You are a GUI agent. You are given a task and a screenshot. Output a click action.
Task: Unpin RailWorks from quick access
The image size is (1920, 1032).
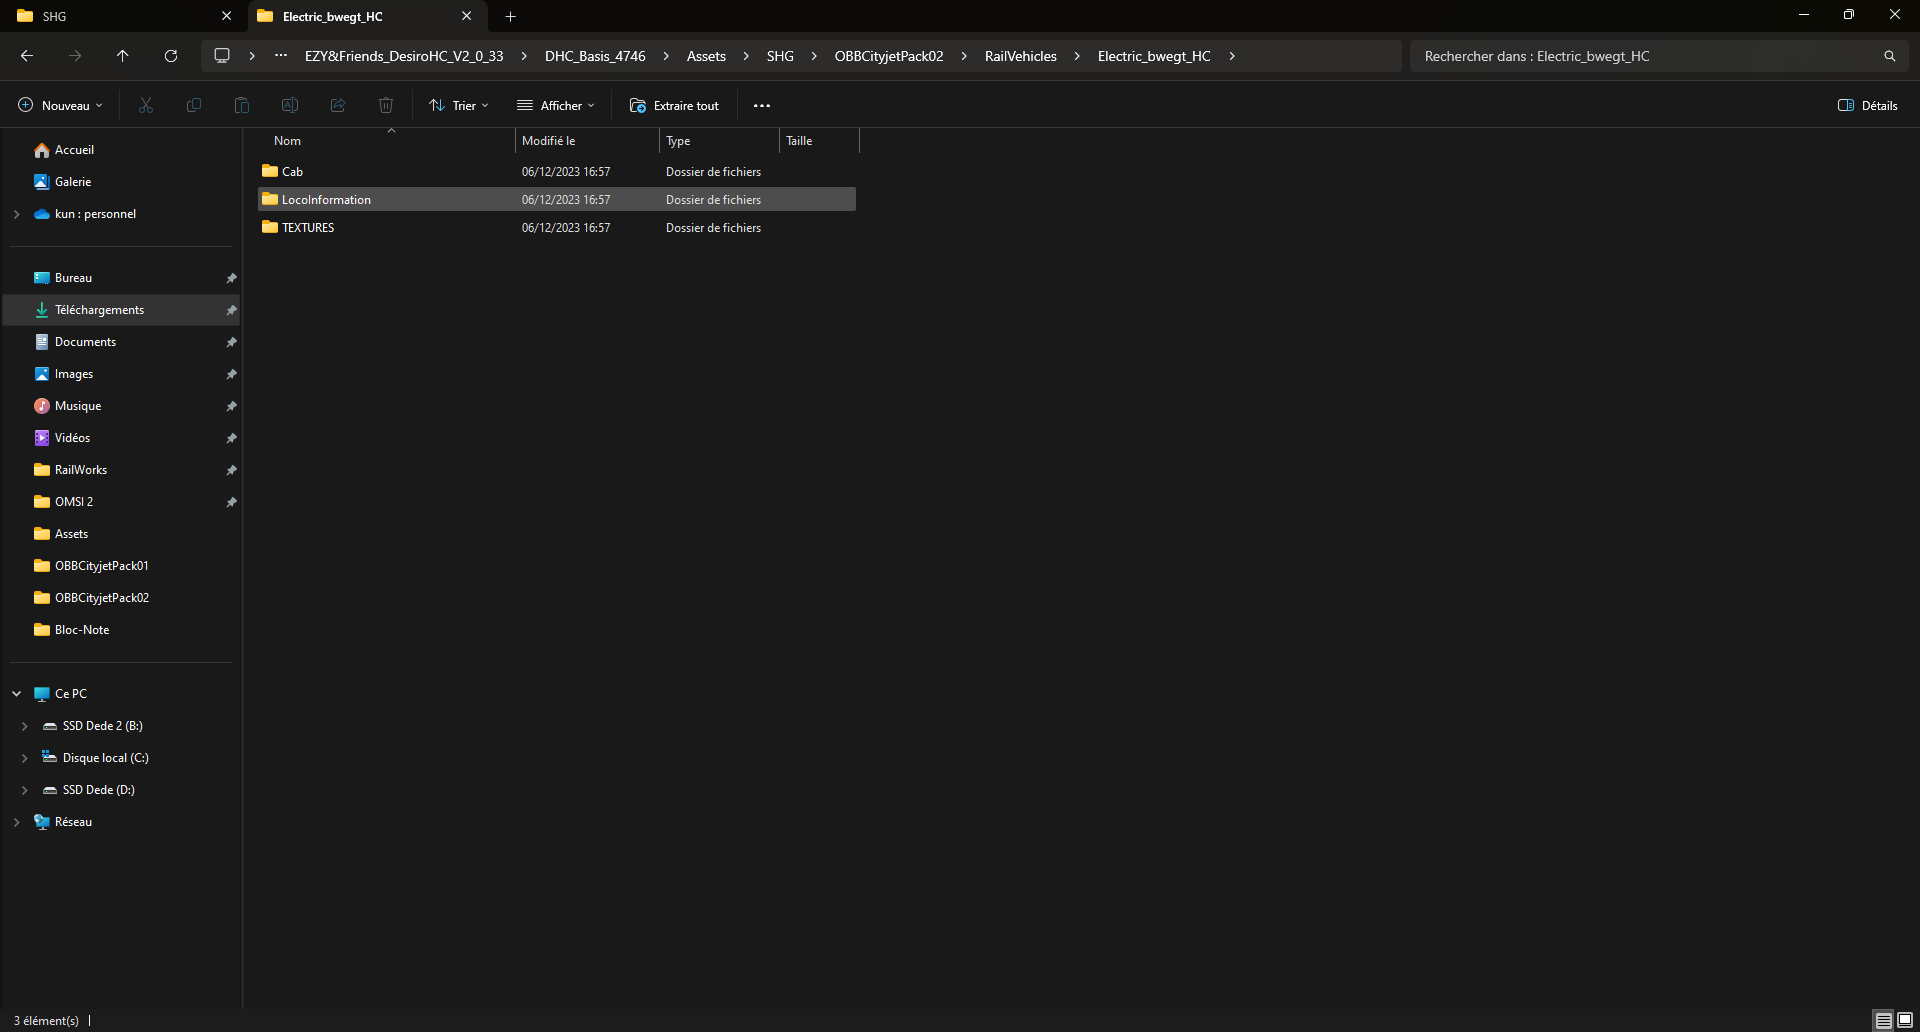coord(231,470)
